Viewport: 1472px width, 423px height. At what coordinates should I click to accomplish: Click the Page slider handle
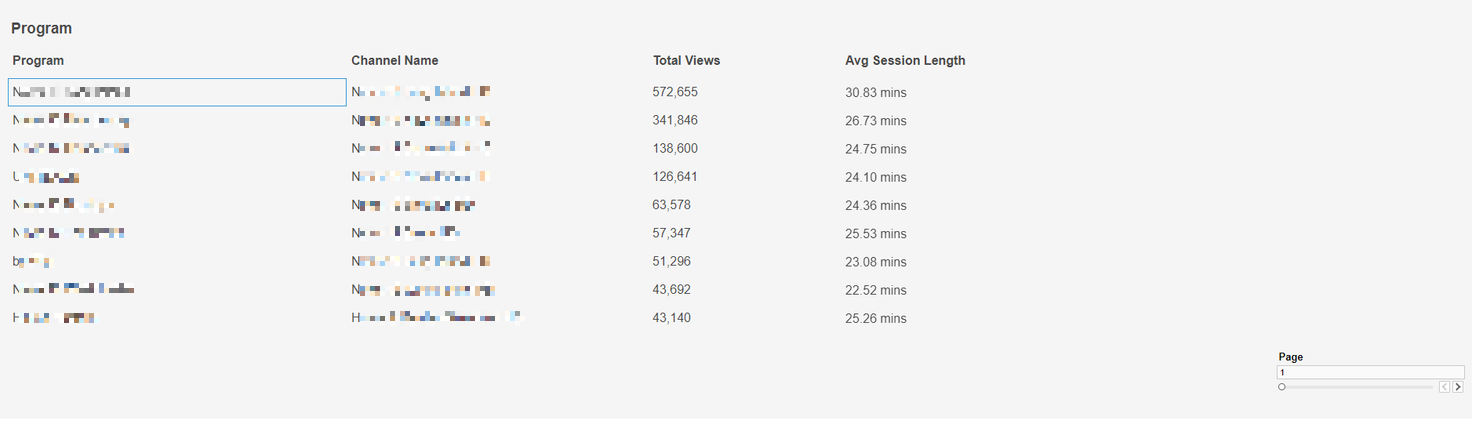1282,387
